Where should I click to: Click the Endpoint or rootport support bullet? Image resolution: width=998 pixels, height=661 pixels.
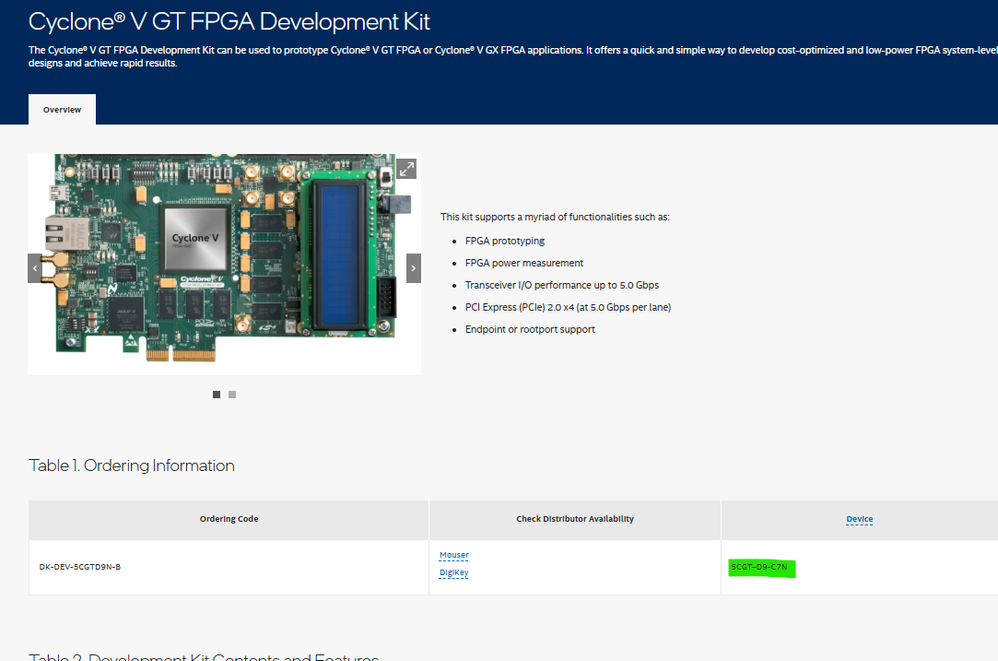[x=529, y=329]
